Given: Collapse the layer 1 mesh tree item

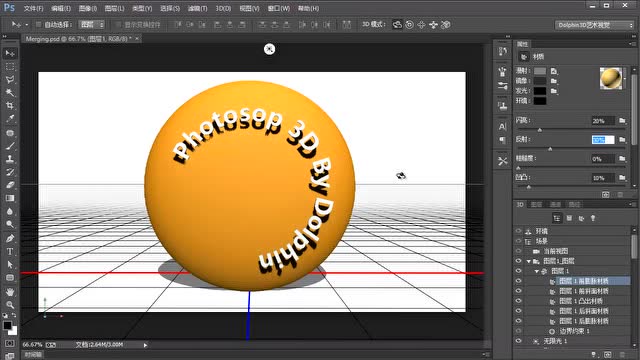Looking at the screenshot, I should 537,271.
